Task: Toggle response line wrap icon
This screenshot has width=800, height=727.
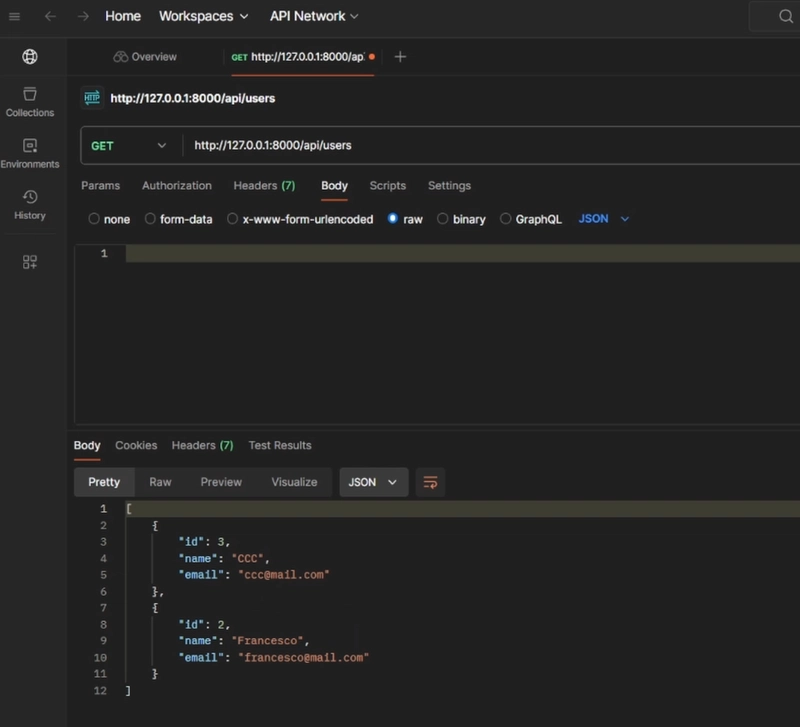Action: point(430,482)
